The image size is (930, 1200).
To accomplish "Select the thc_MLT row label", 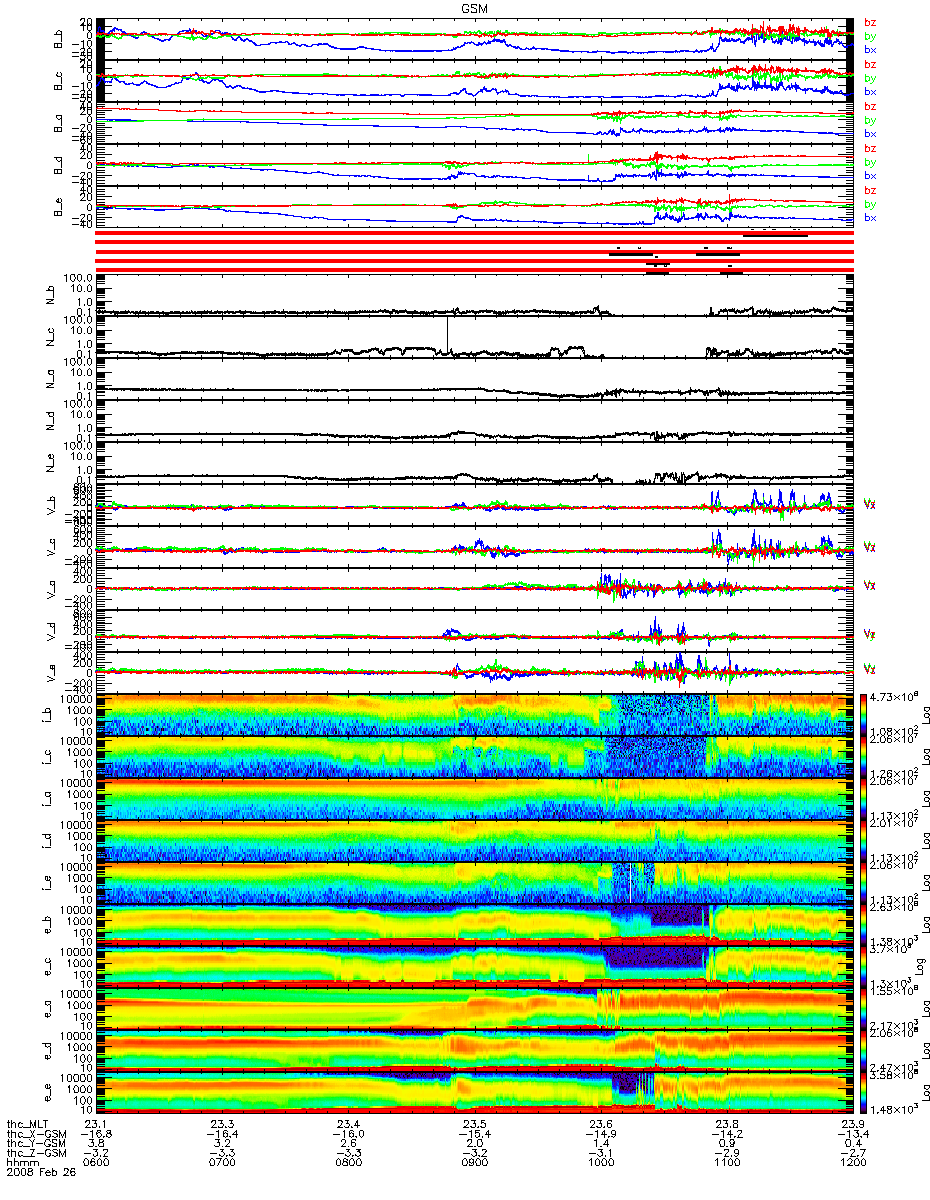I will click(29, 1125).
